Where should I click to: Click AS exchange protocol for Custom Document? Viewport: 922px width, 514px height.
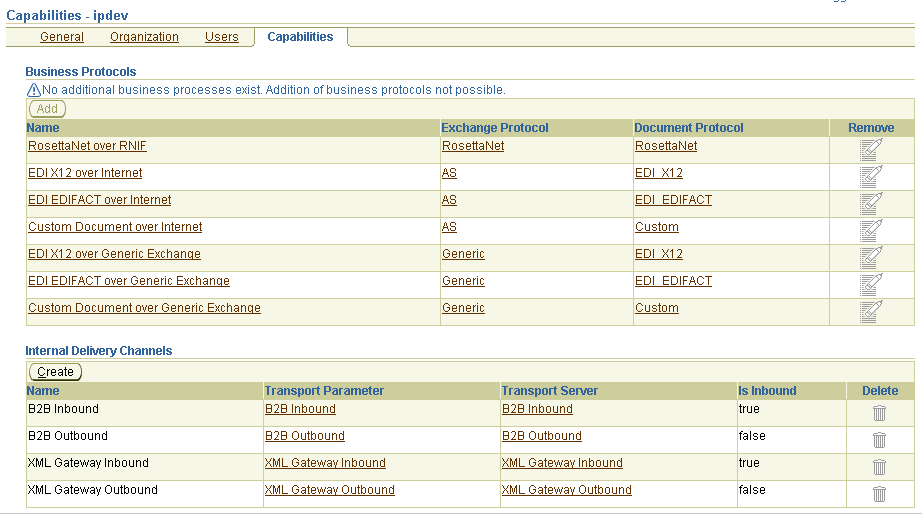point(449,227)
